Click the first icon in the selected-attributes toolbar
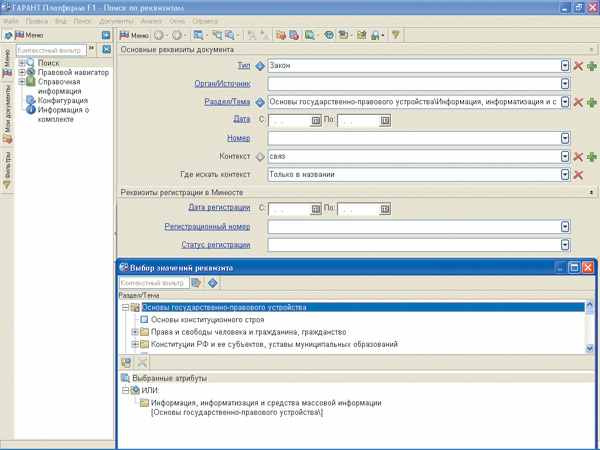This screenshot has height=450, width=600. point(126,362)
